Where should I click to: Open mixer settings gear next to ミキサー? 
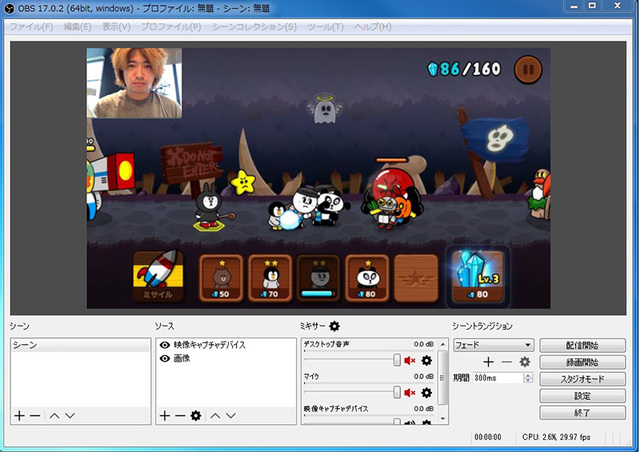(x=335, y=326)
